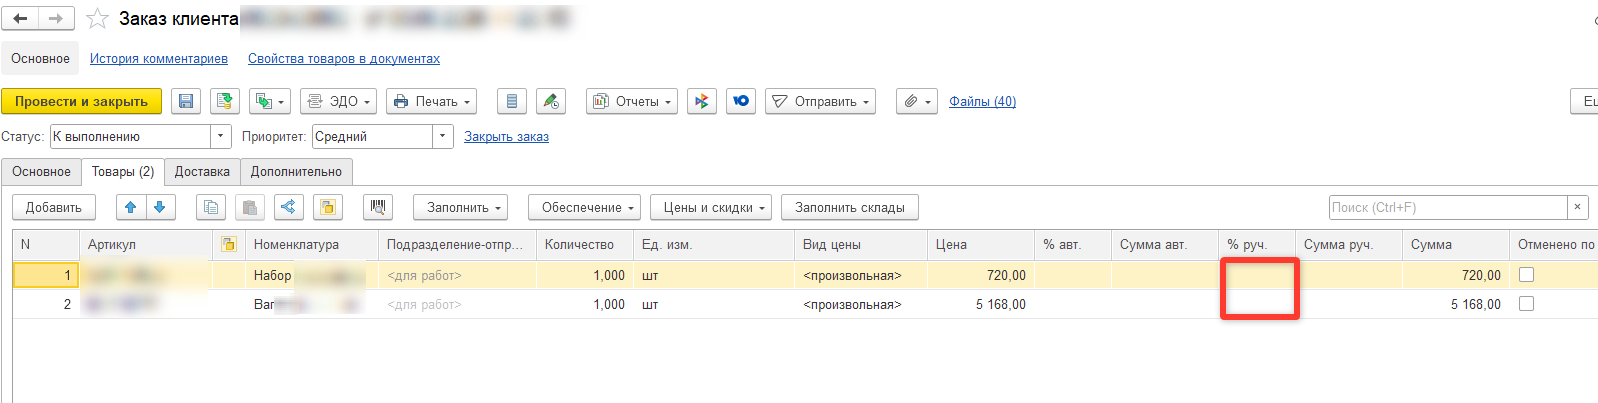This screenshot has width=1598, height=403.
Task: Focus the Поиск (Ctrl+F) search field
Action: [1447, 207]
